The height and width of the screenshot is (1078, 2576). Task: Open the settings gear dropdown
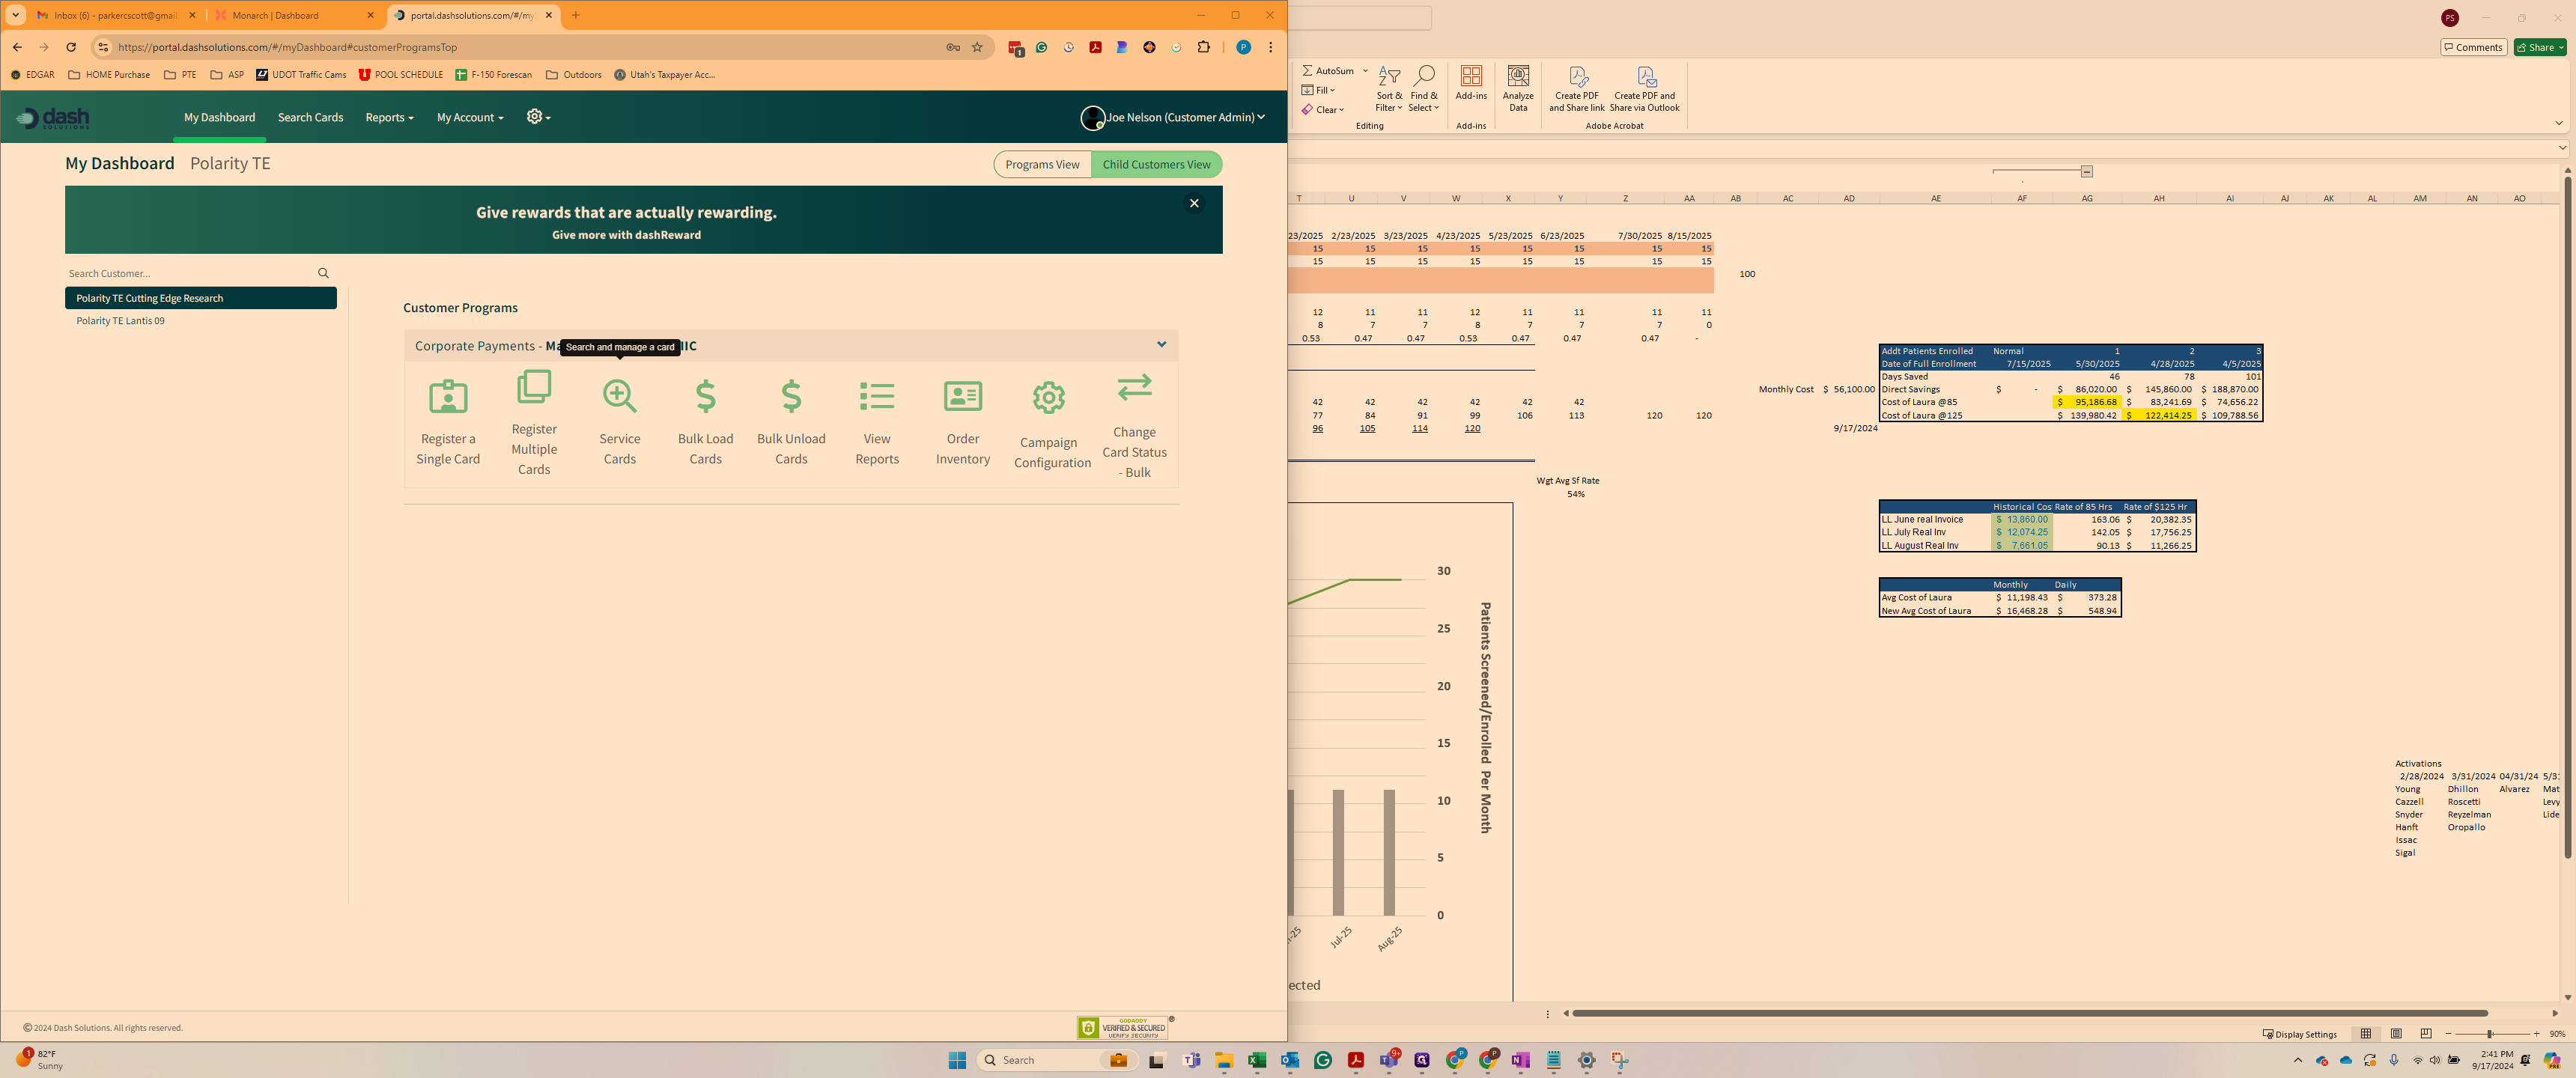(538, 117)
